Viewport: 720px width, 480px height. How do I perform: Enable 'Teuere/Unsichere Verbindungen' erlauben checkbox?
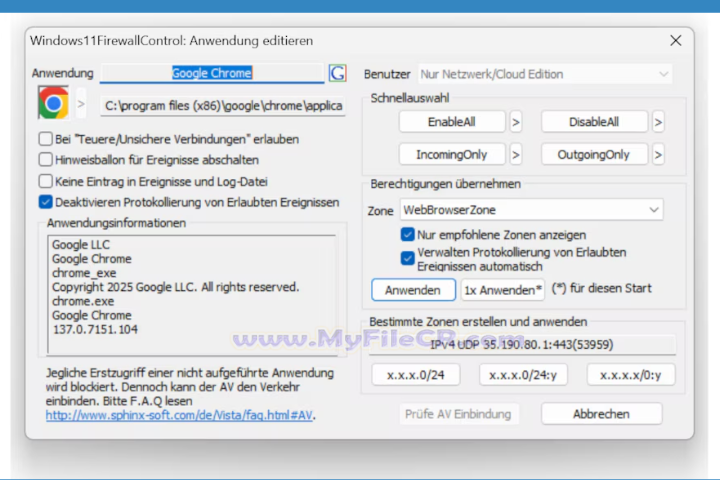point(45,139)
